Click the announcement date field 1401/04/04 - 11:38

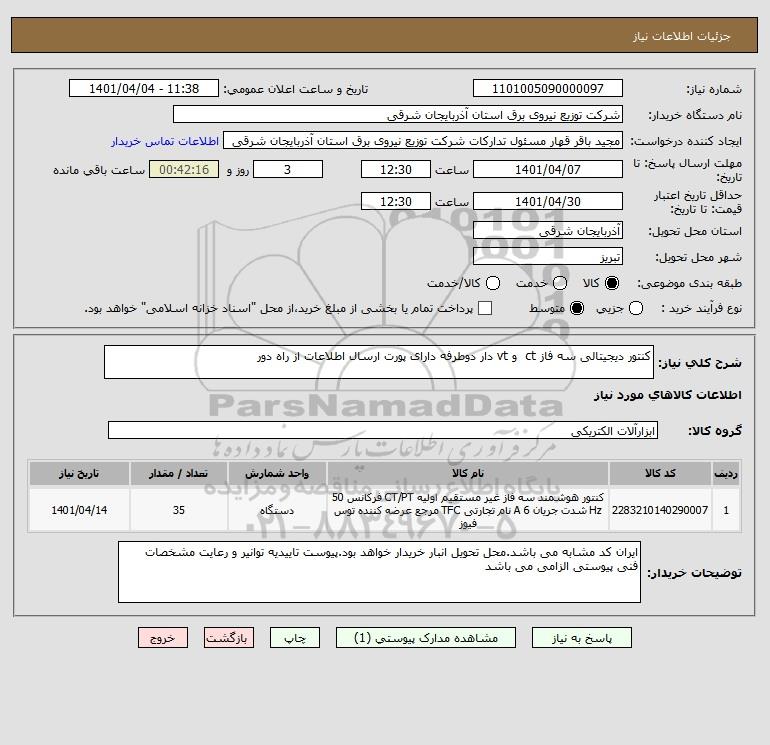coord(144,89)
